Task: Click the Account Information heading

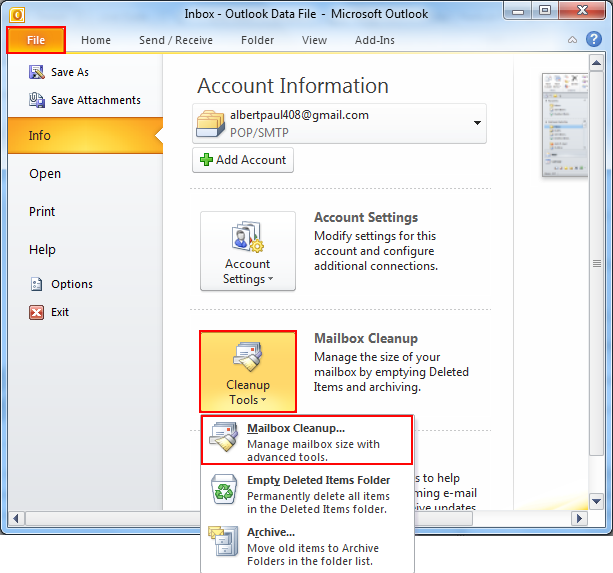Action: click(293, 86)
